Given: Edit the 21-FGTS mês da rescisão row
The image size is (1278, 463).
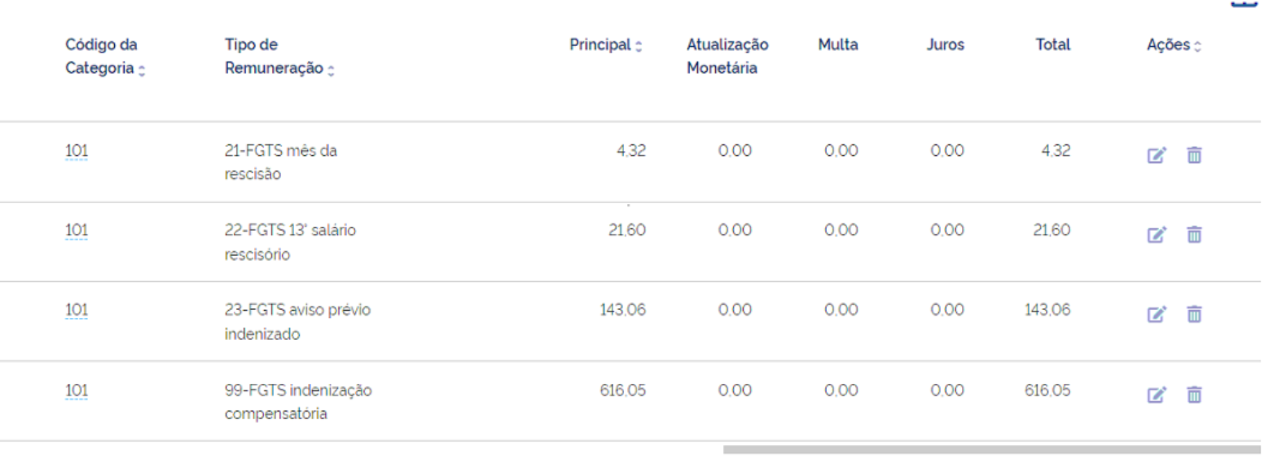Looking at the screenshot, I should [1156, 155].
